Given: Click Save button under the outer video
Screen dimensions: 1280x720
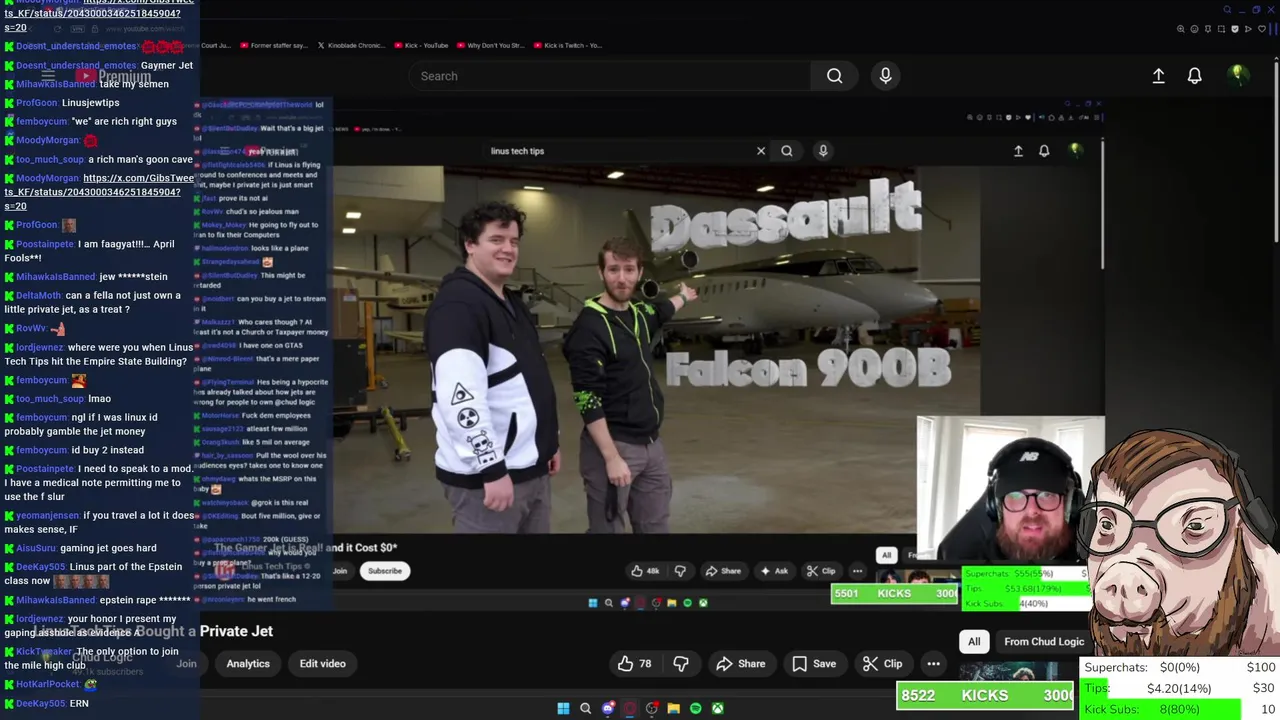Looking at the screenshot, I should [814, 663].
